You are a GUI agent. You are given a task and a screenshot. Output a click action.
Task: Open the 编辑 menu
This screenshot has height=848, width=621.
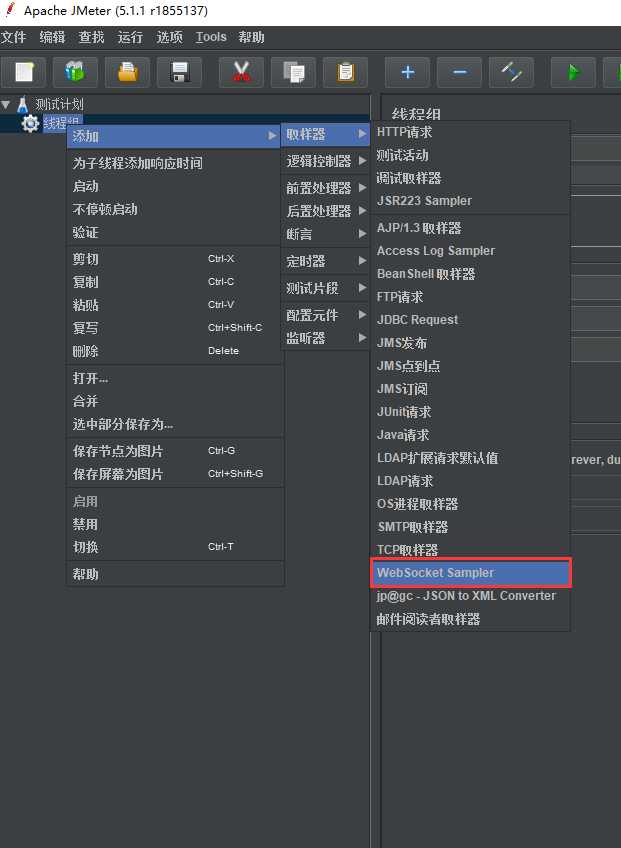(x=52, y=37)
